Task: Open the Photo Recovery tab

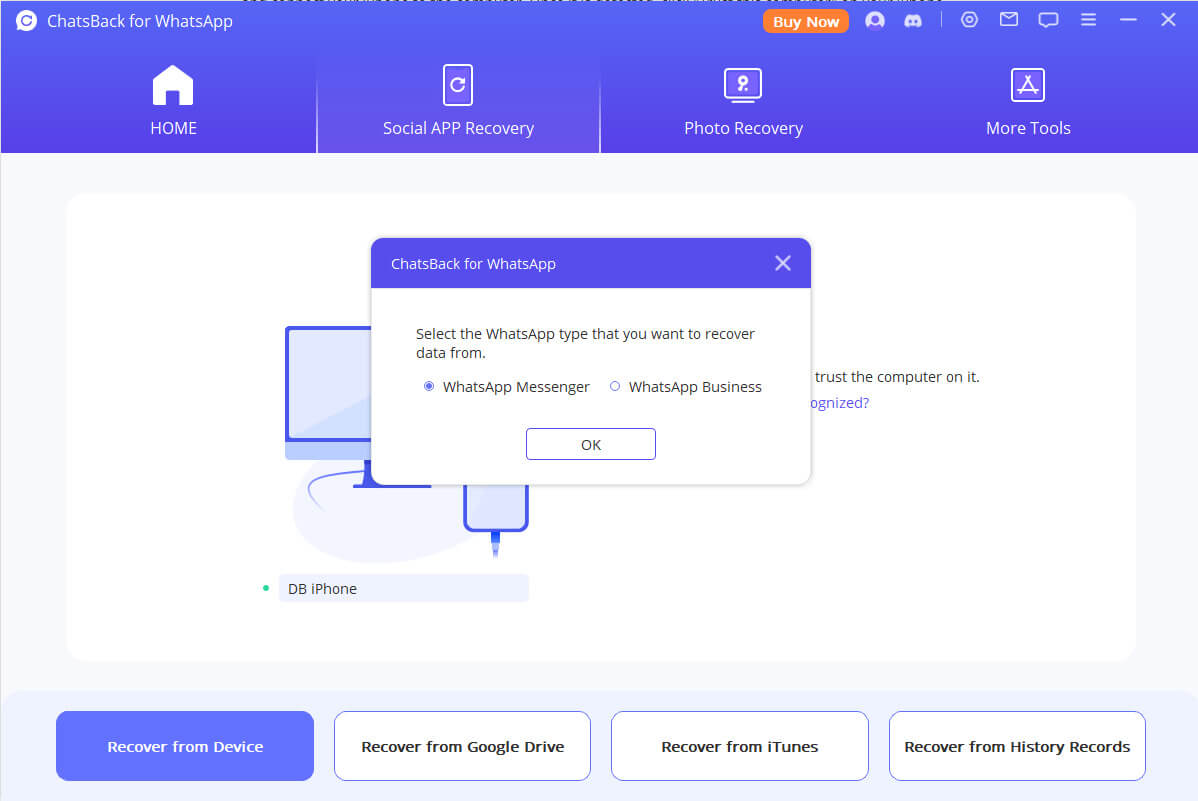Action: 743,101
